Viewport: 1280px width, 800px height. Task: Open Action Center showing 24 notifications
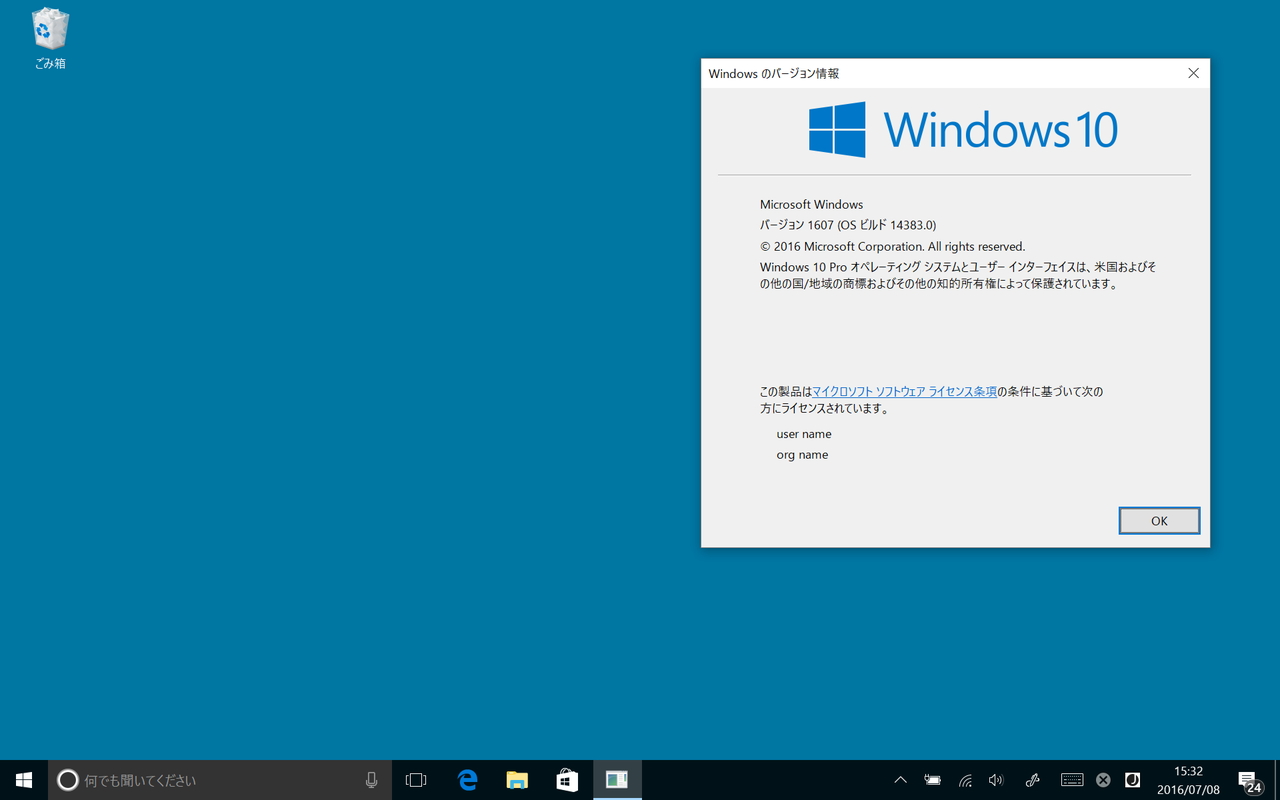tap(1248, 780)
